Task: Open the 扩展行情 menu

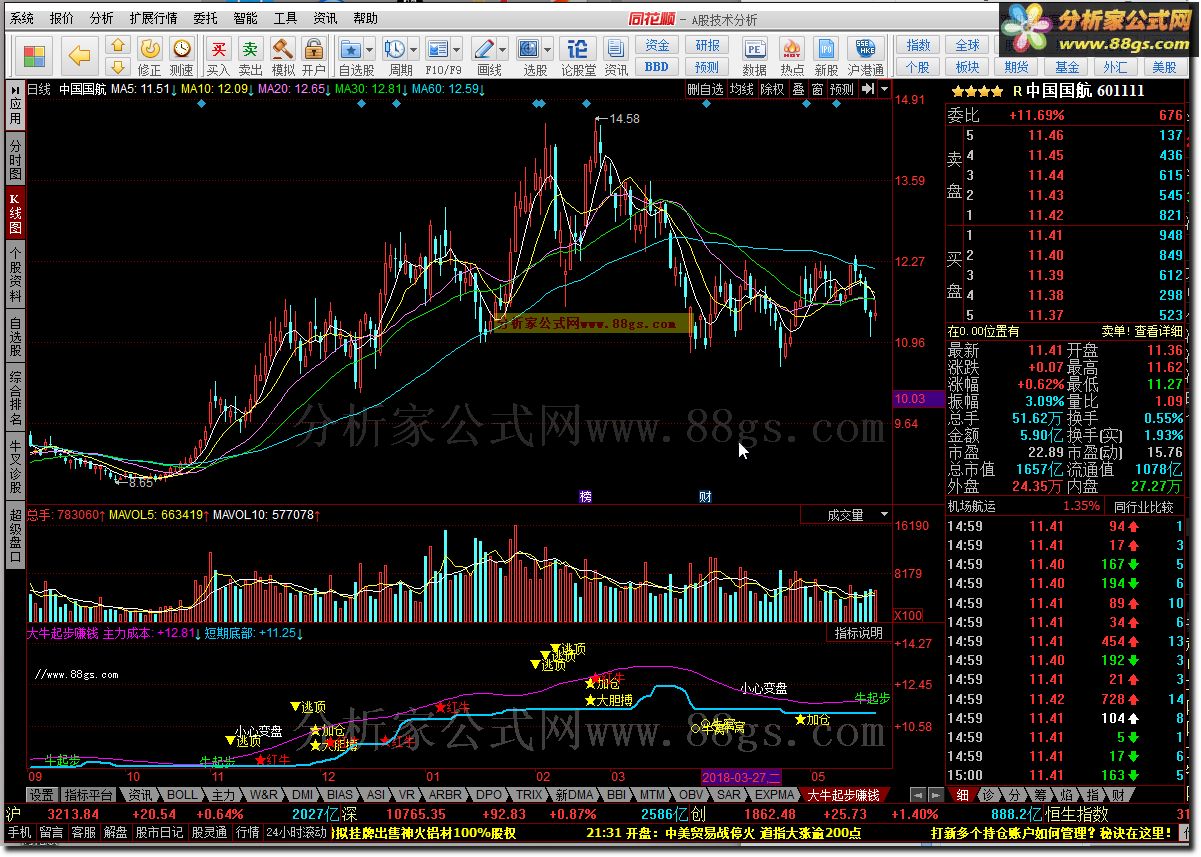Action: [x=153, y=18]
